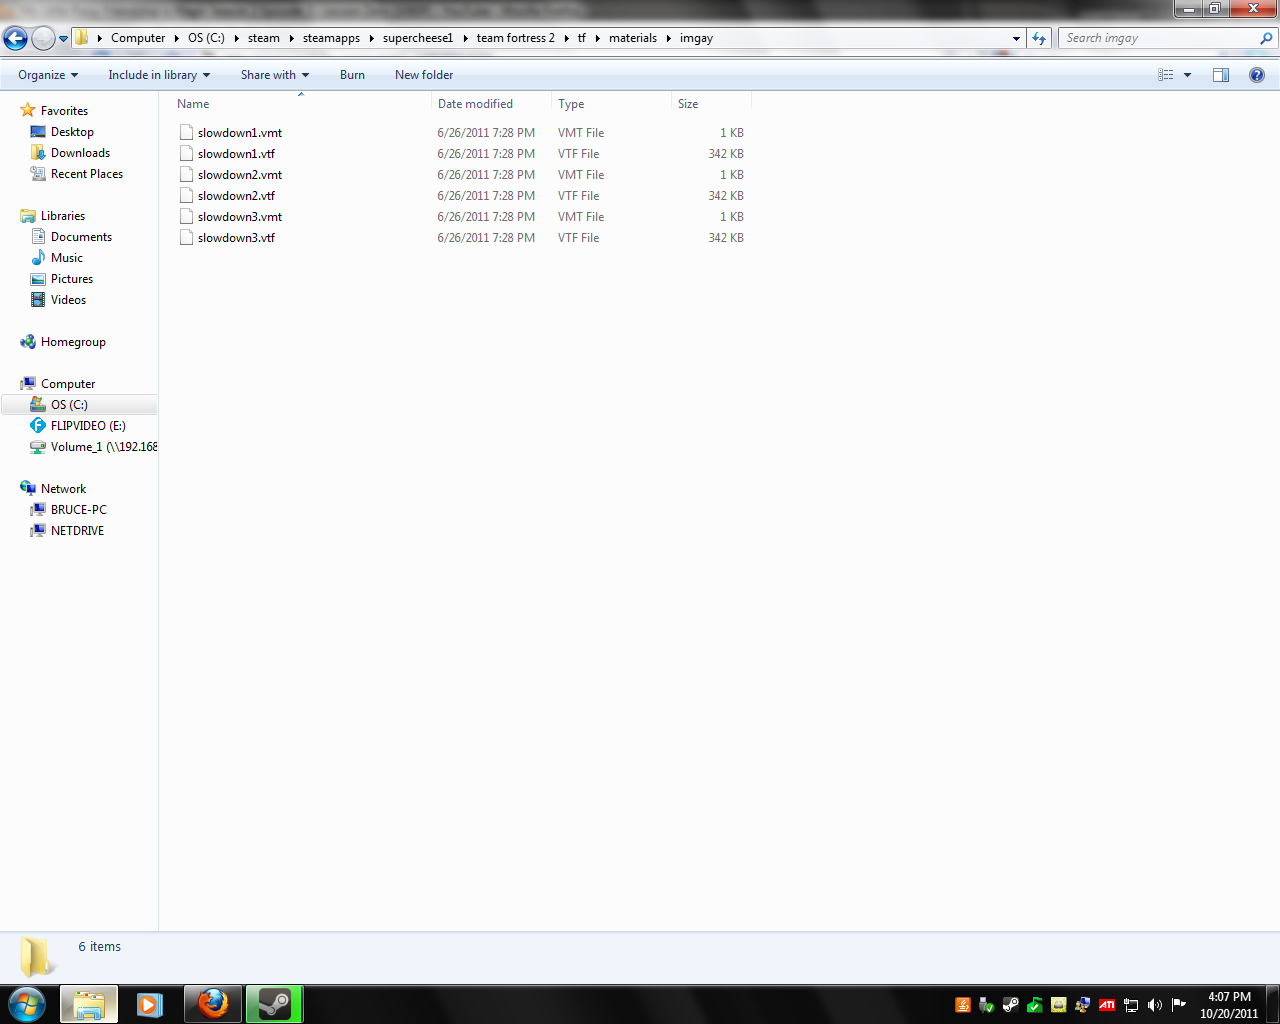Click the volume speaker tray icon
1280x1024 pixels.
[1155, 1005]
